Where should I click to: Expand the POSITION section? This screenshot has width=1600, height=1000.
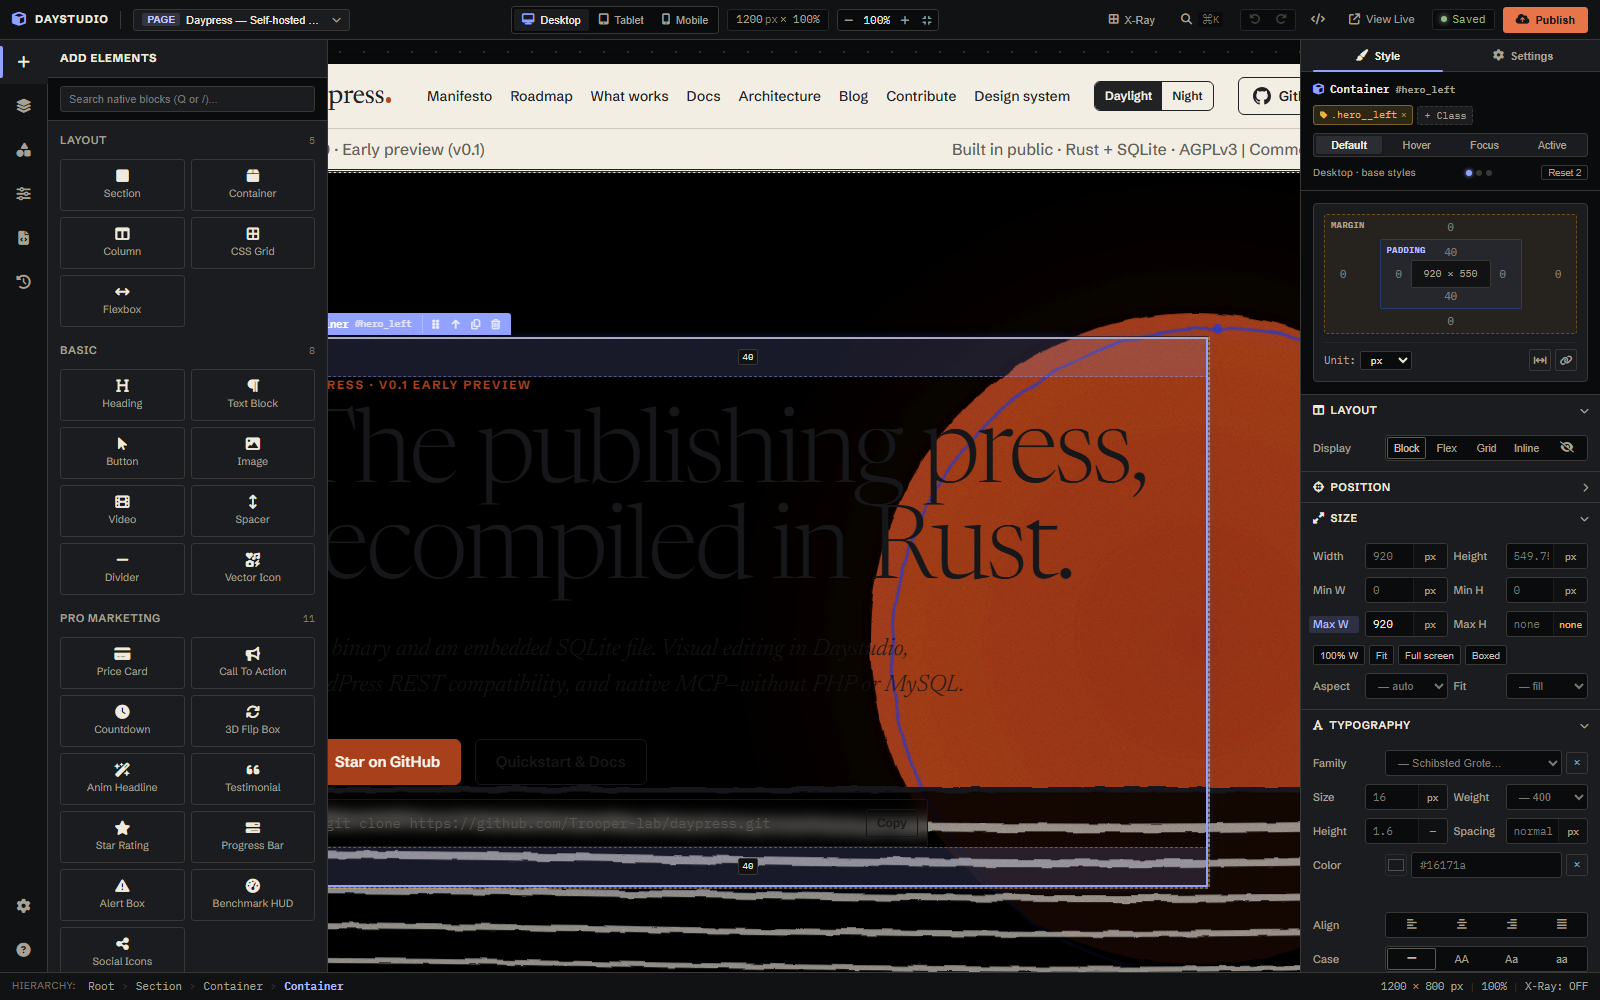point(1450,487)
